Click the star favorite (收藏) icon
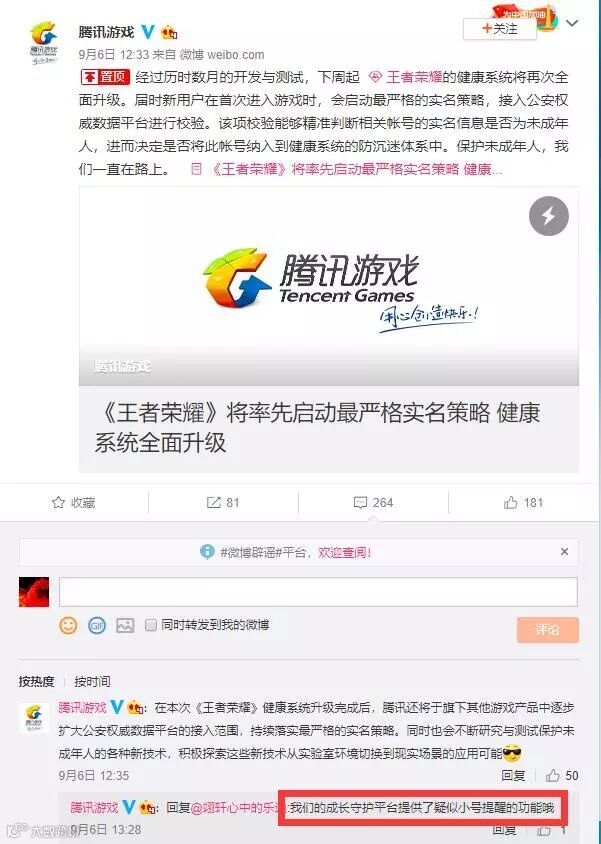Viewport: 601px width, 844px height. pos(58,502)
